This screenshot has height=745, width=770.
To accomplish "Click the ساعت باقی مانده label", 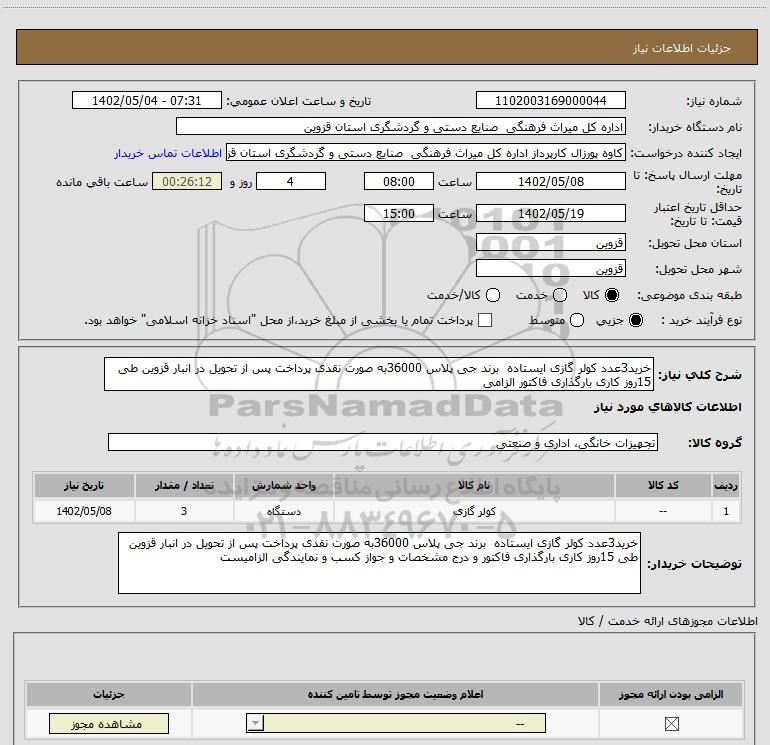I will pos(102,182).
